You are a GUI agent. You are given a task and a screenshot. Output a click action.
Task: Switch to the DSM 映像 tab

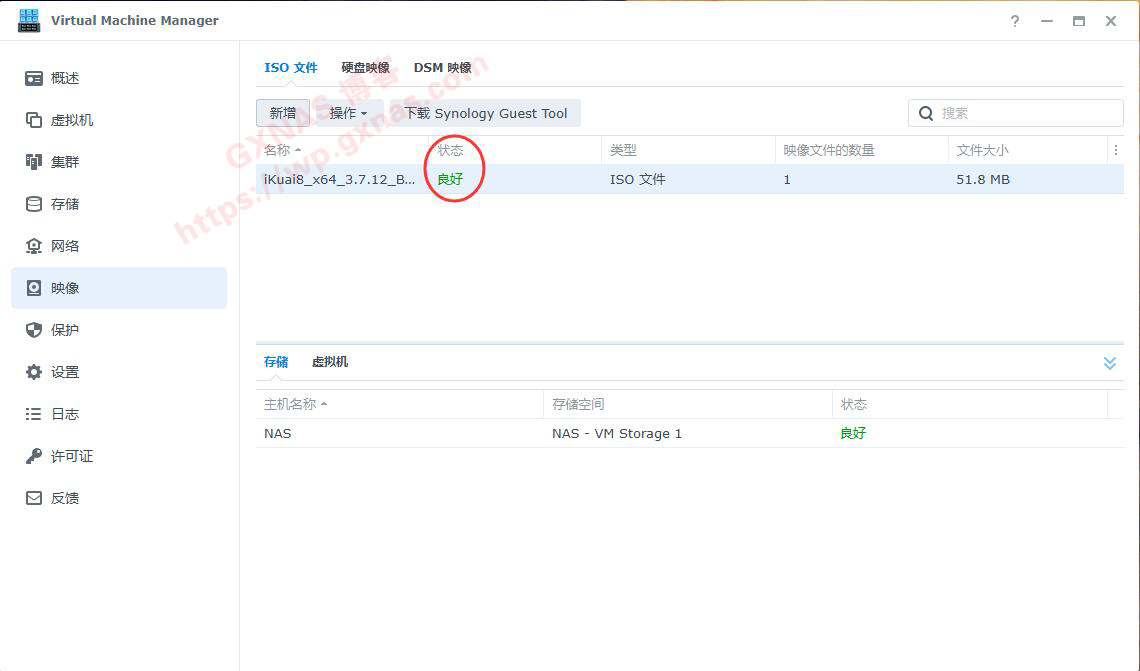click(x=442, y=68)
